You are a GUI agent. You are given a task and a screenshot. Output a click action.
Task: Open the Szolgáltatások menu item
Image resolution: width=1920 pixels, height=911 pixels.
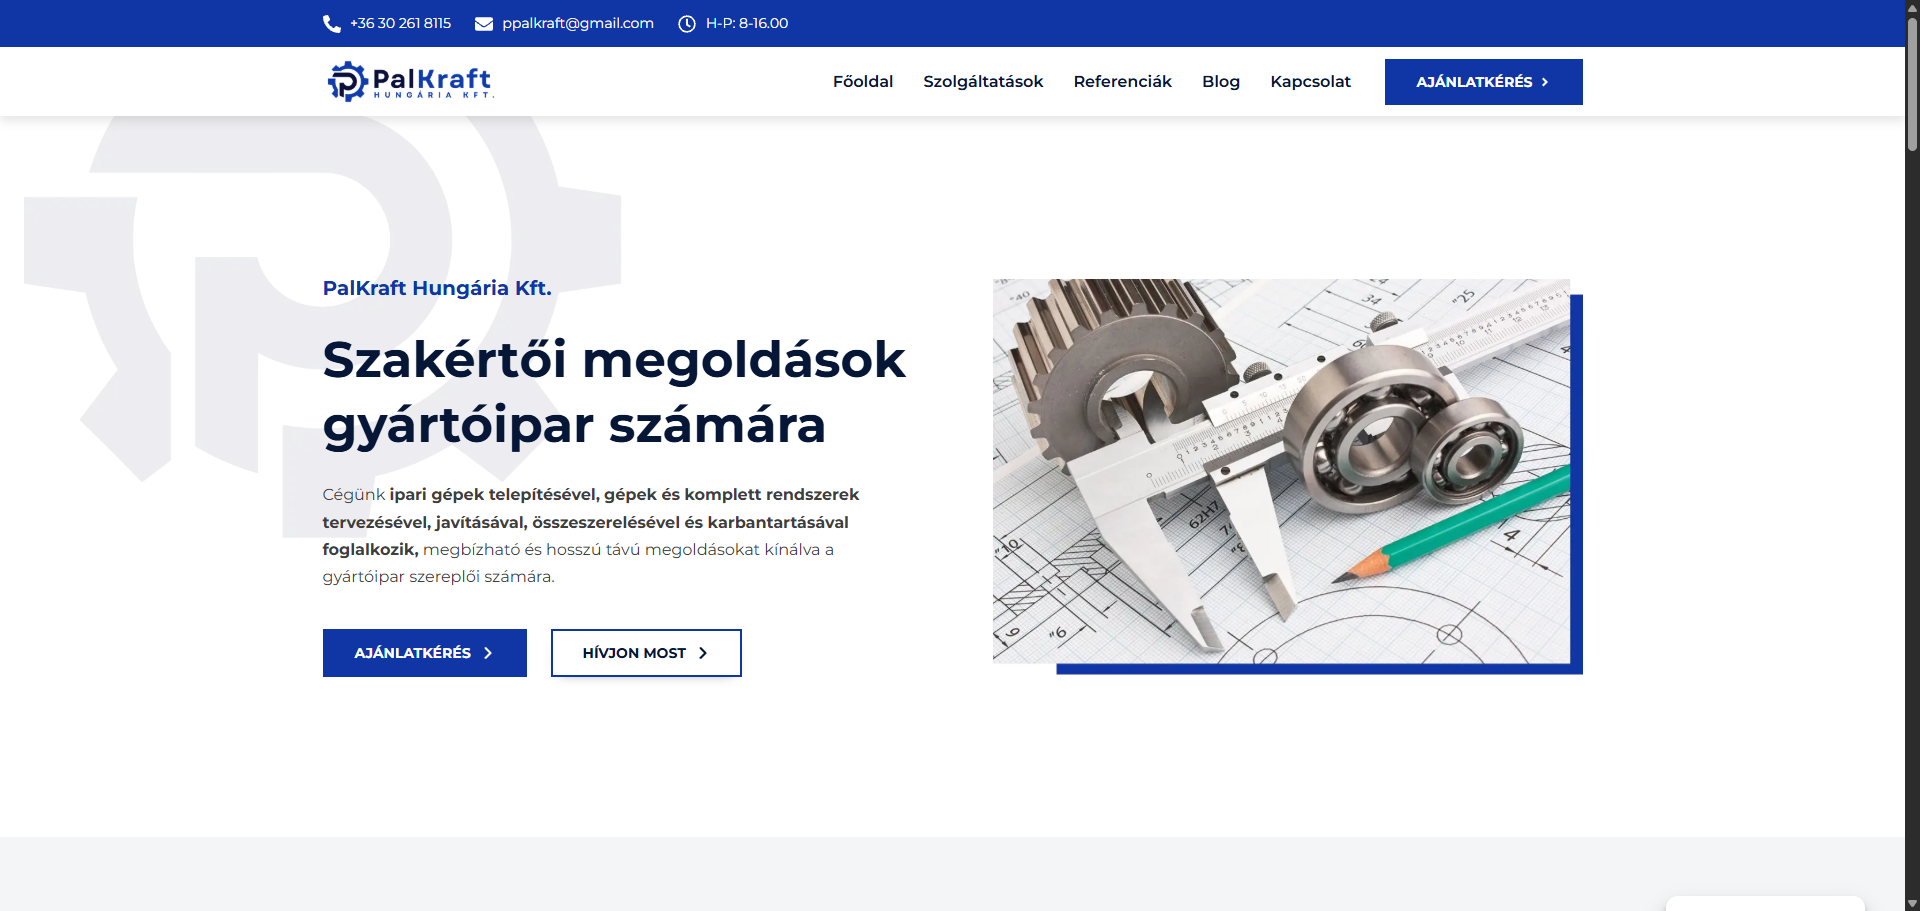pos(983,81)
